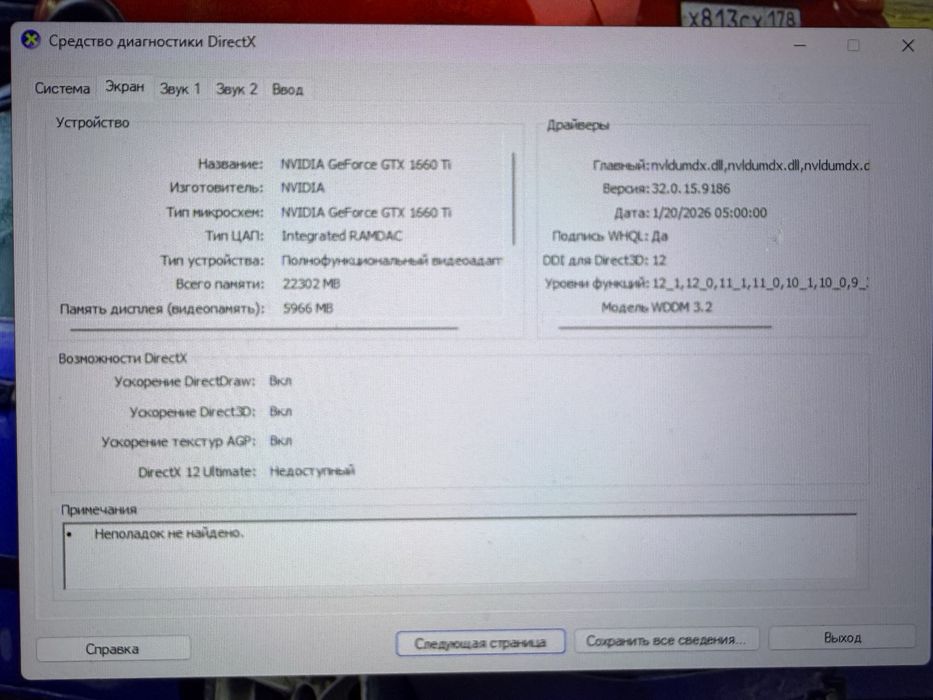933x700 pixels.
Task: Click the disabled maximize window button
Action: tap(853, 45)
